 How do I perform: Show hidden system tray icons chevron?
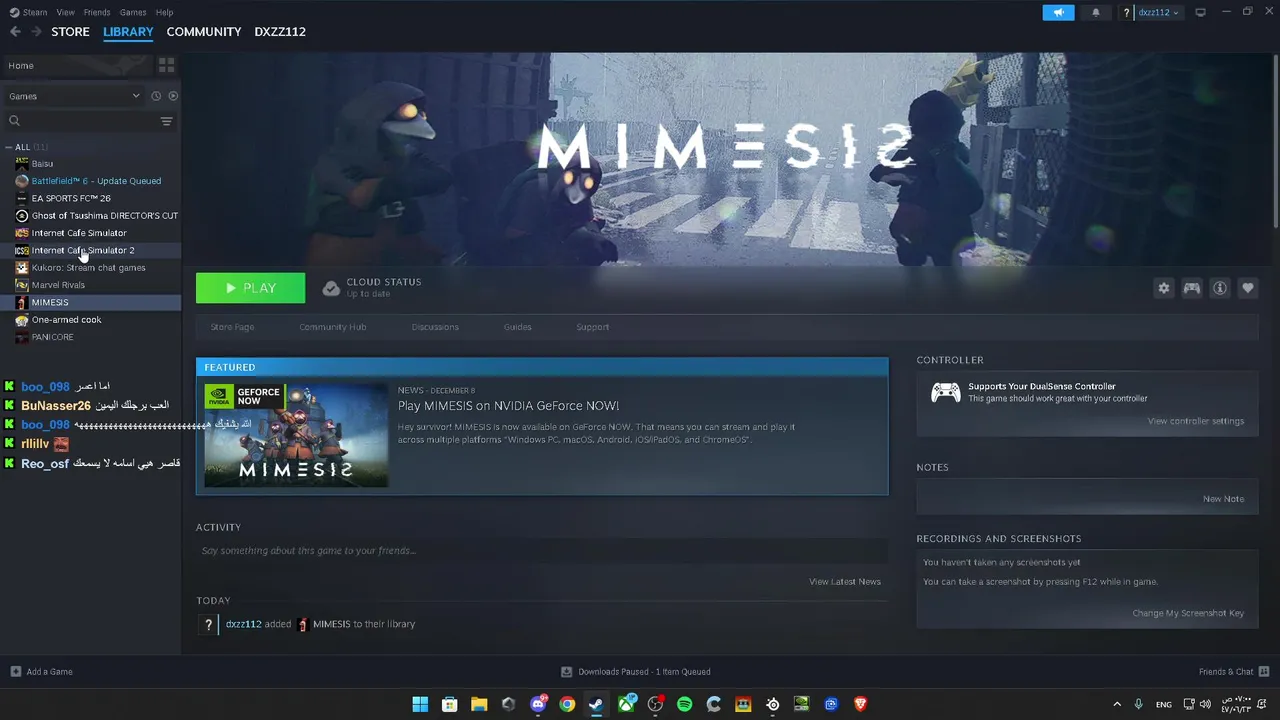[x=1117, y=704]
